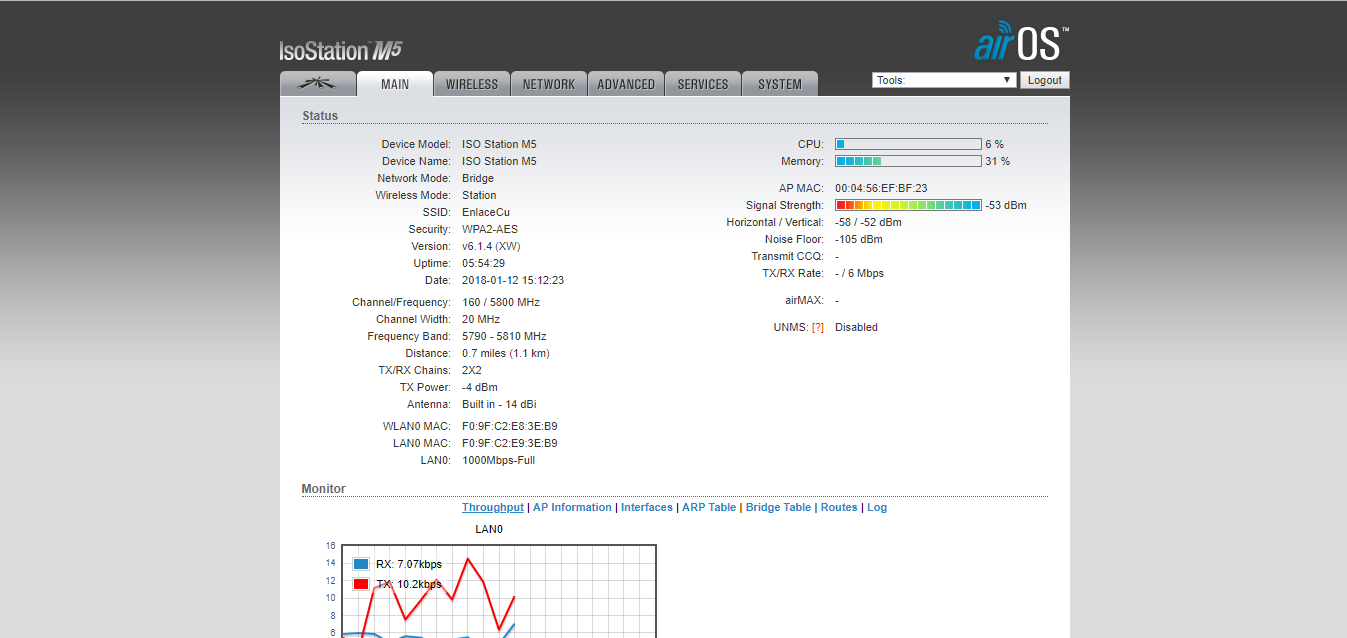The height and width of the screenshot is (638, 1347).
Task: Show the AP Information monitor
Action: (572, 507)
